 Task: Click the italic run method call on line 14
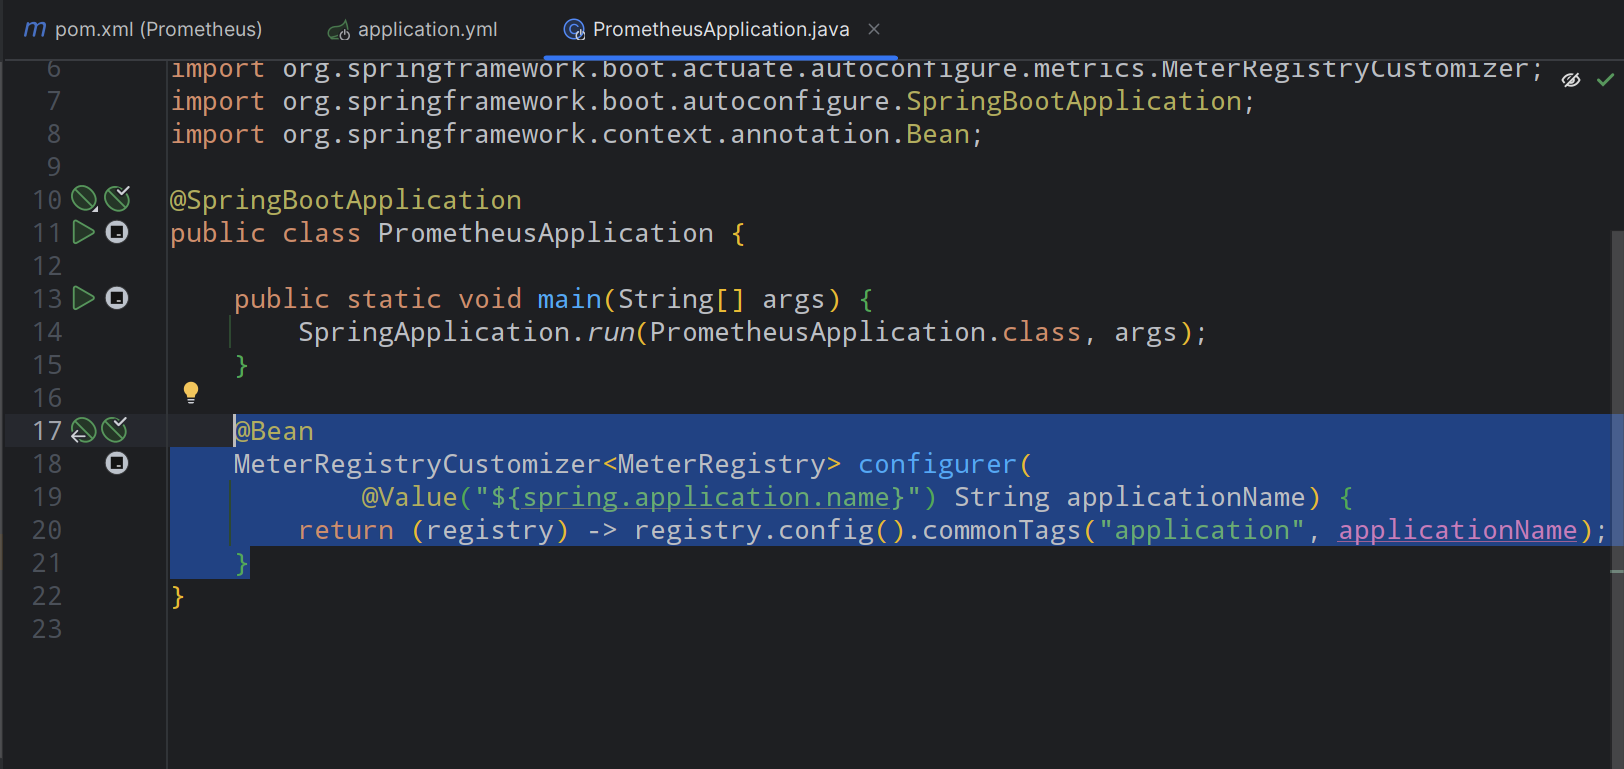point(610,332)
